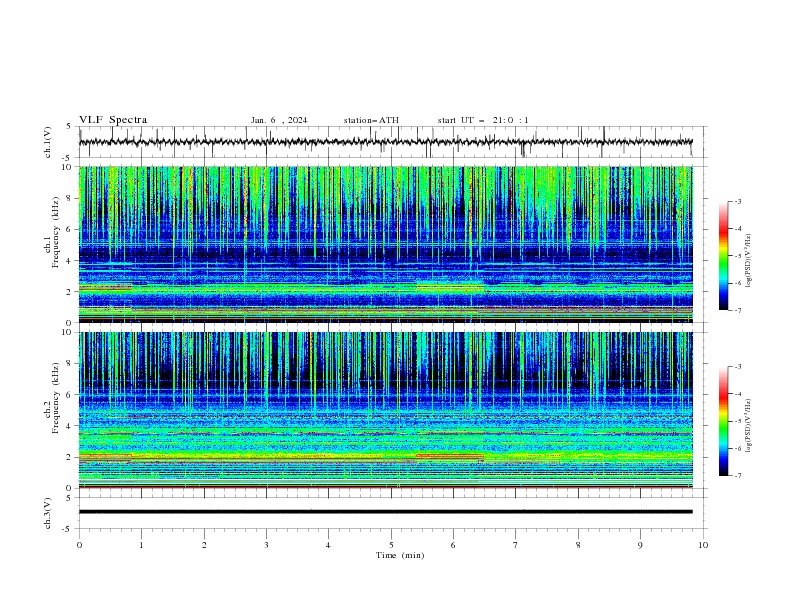The width and height of the screenshot is (792, 612).
Task: Click the "2" kHz tick on ch.2 frequency axis
Action: point(70,457)
